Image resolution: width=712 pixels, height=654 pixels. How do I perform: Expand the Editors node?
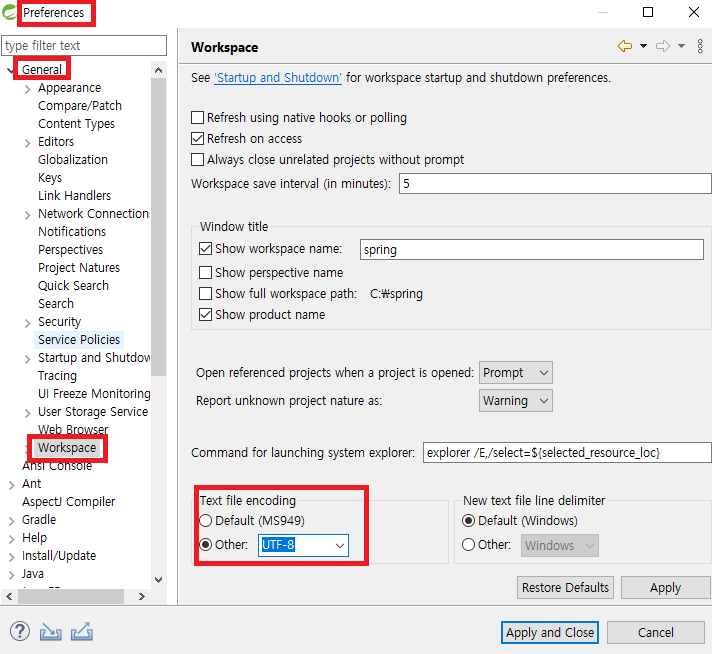tap(28, 143)
